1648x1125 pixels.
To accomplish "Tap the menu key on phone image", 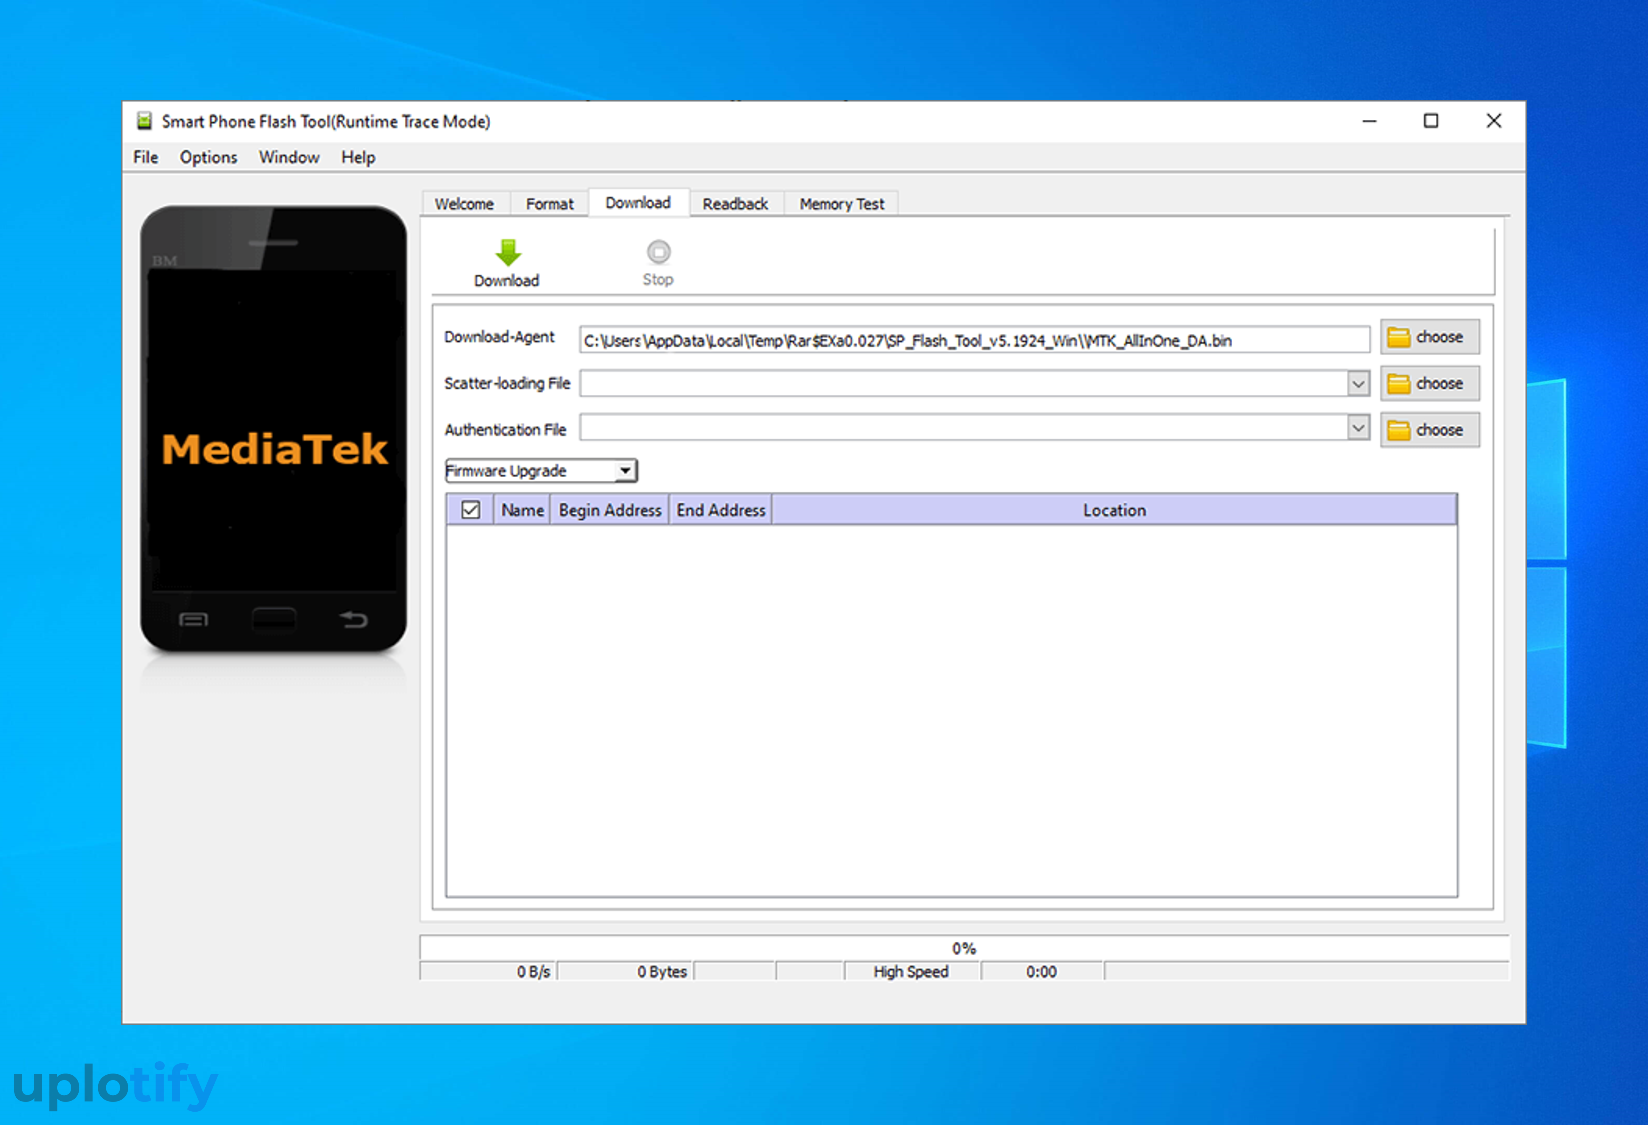I will coord(193,620).
